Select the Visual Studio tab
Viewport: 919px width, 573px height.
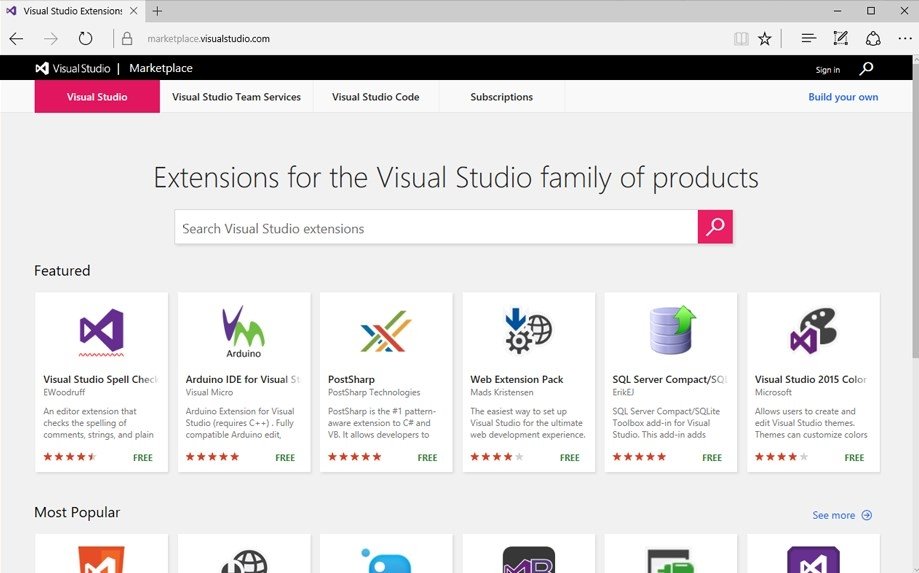coord(97,97)
